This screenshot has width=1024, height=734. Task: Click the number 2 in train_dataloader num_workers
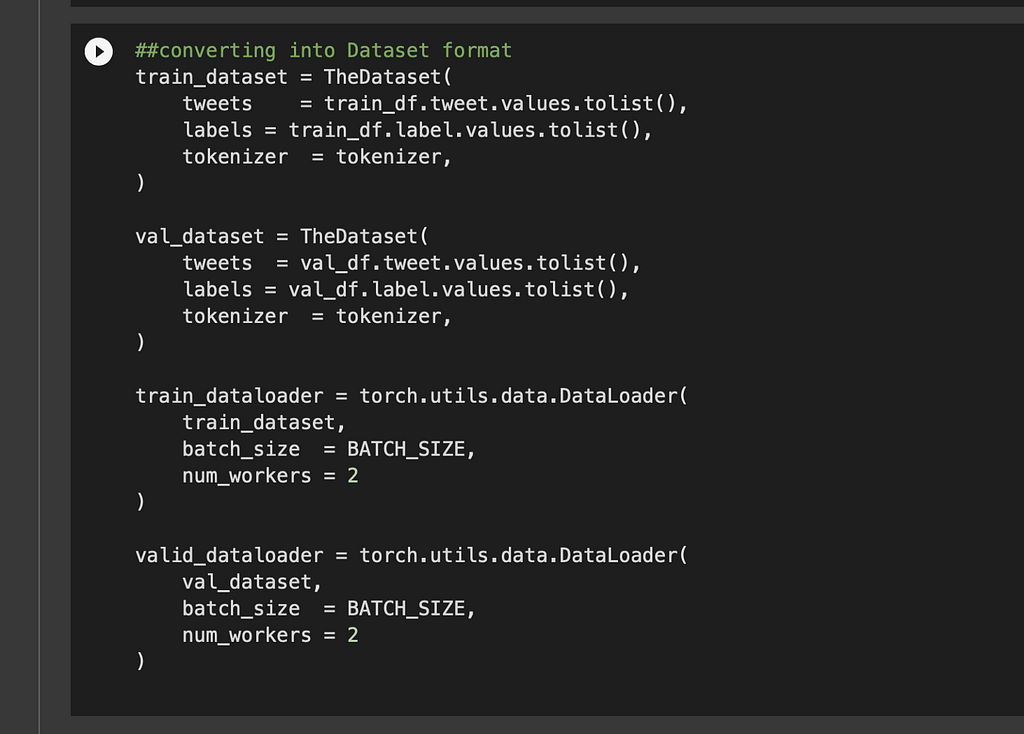click(353, 475)
